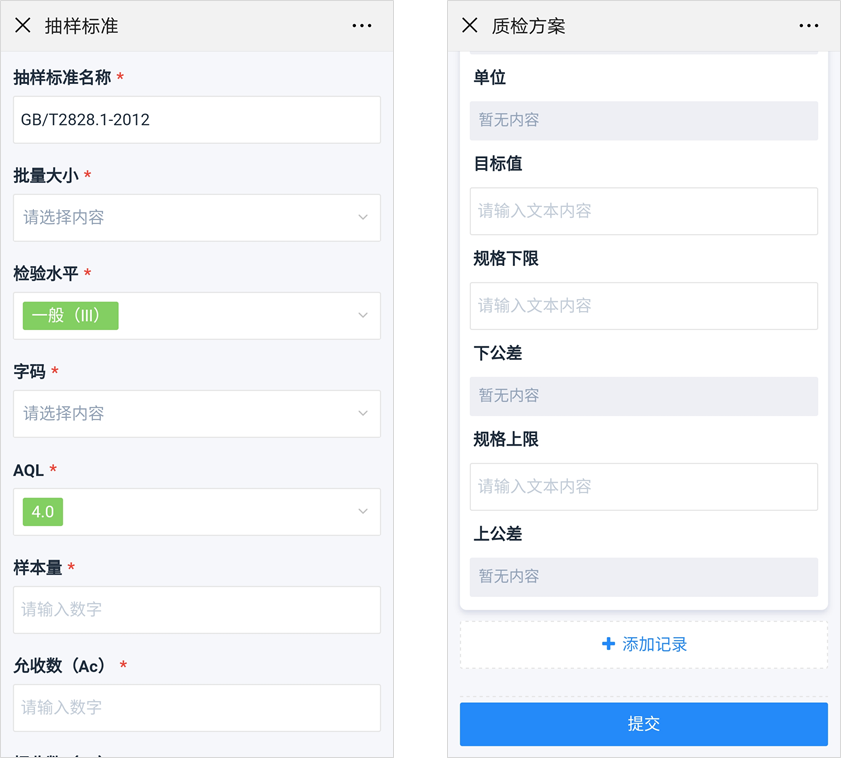Viewport: 841px width, 758px height.
Task: Focus the 样本量 number input
Action: coord(197,610)
